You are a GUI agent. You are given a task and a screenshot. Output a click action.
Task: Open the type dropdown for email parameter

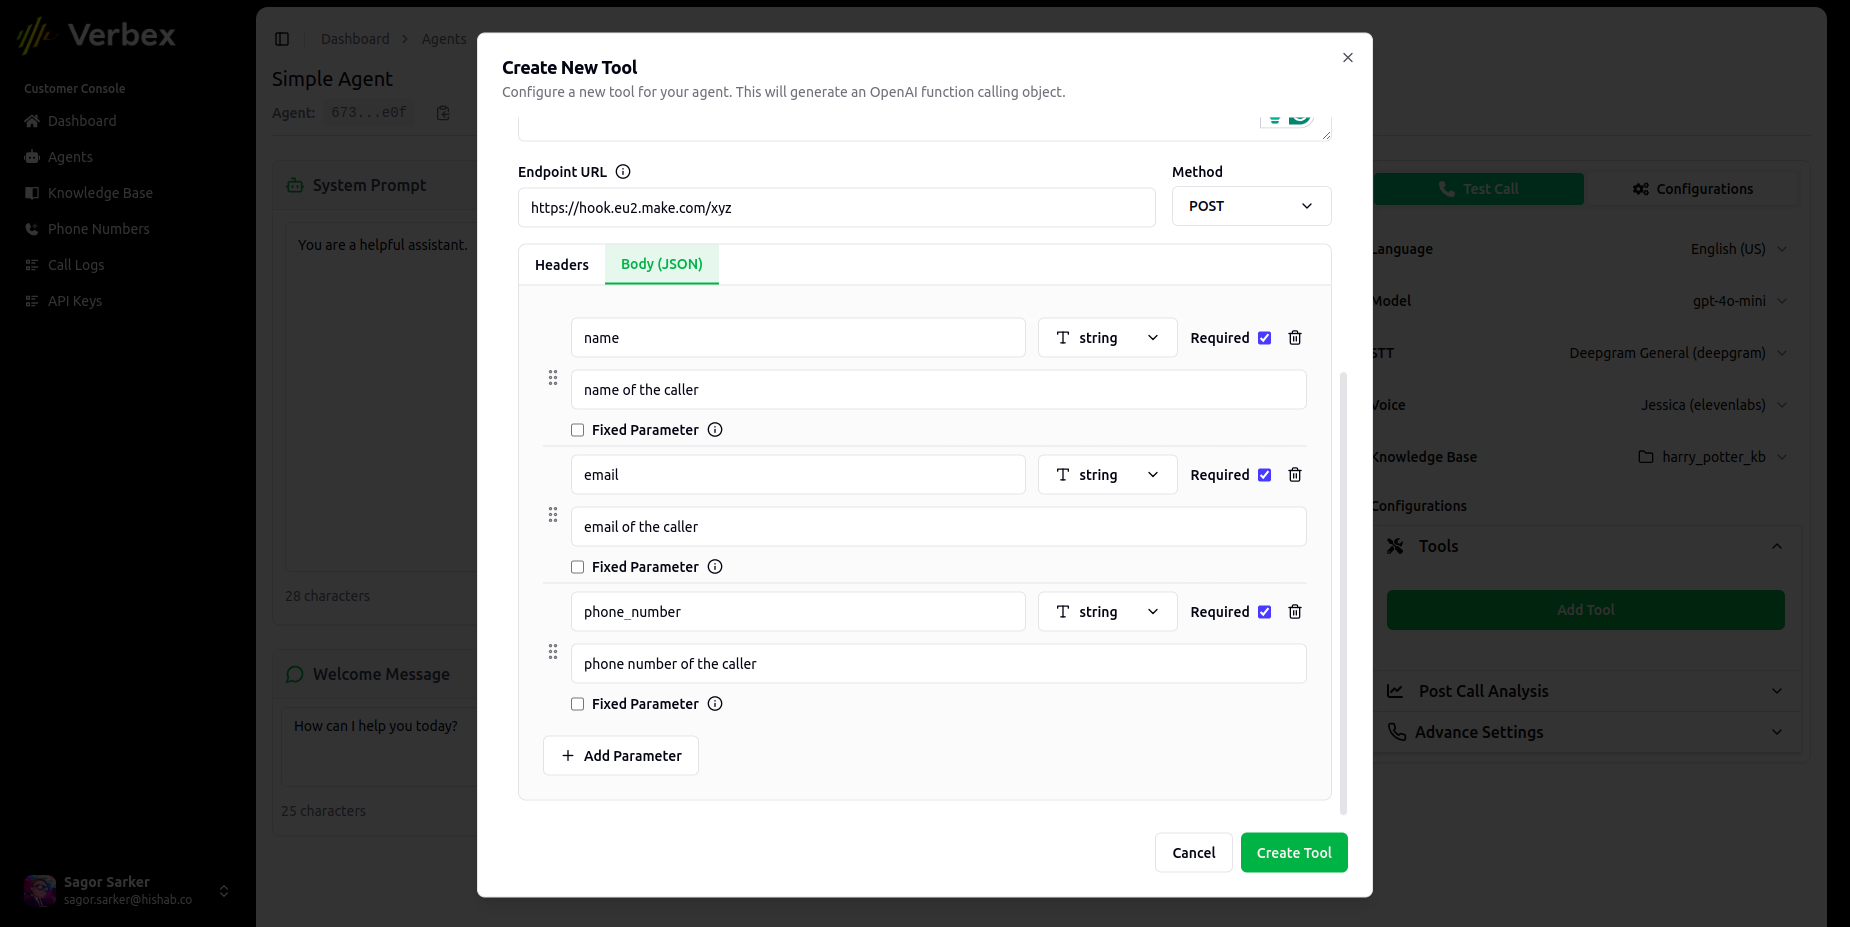click(x=1107, y=475)
